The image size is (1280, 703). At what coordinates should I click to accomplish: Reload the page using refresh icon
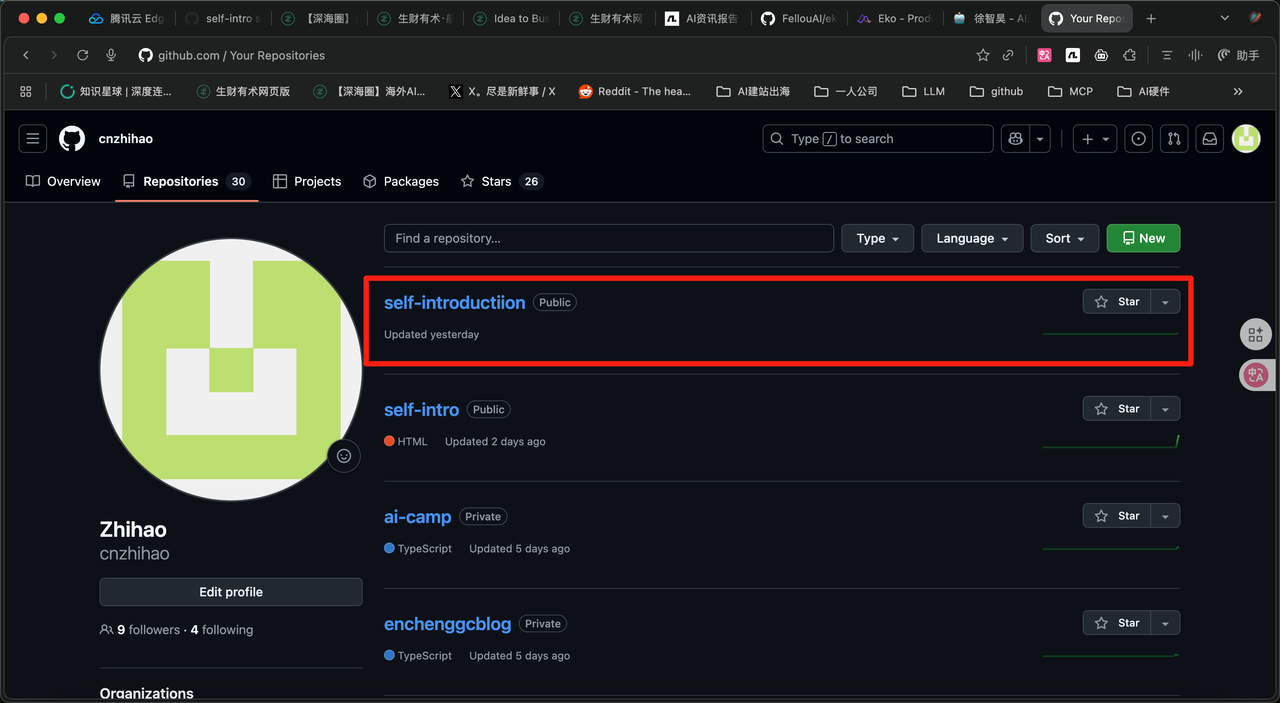(x=83, y=55)
